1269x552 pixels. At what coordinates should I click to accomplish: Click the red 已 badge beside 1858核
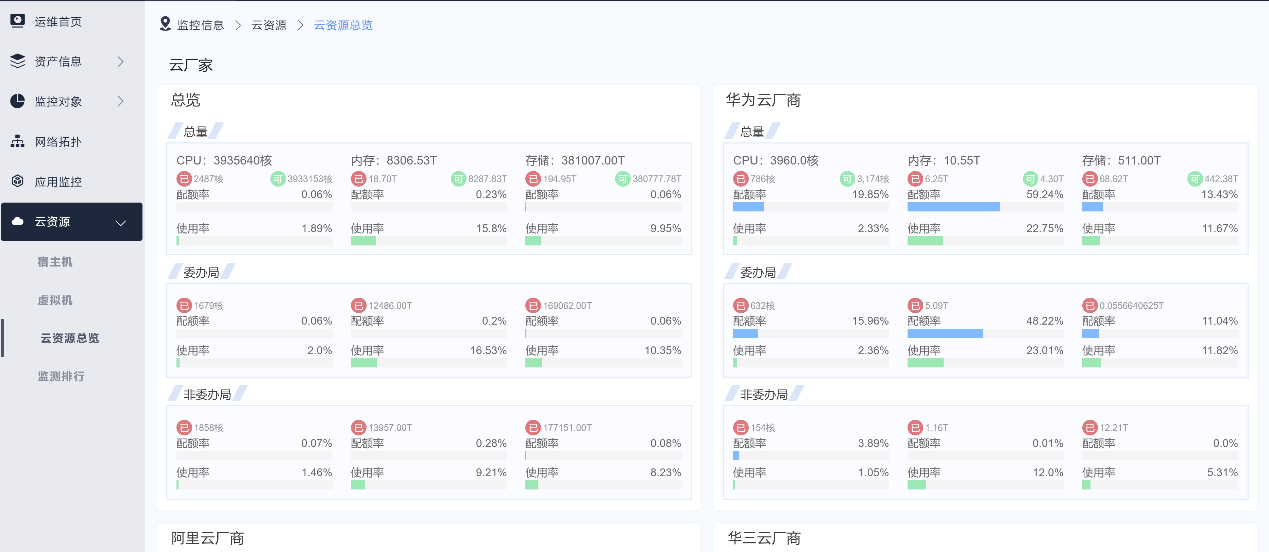(184, 427)
